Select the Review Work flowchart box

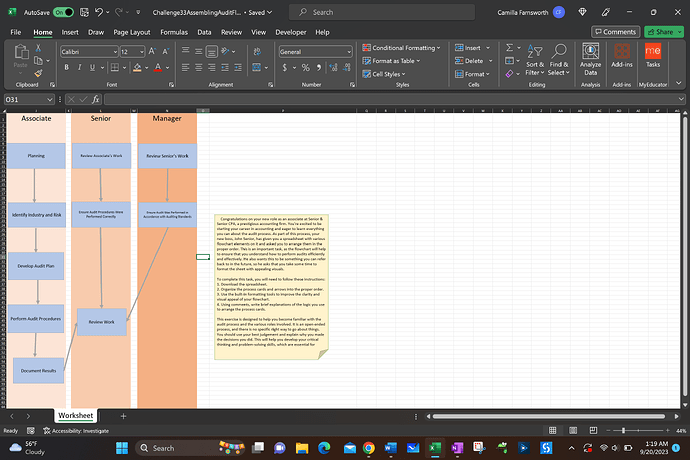[102, 322]
